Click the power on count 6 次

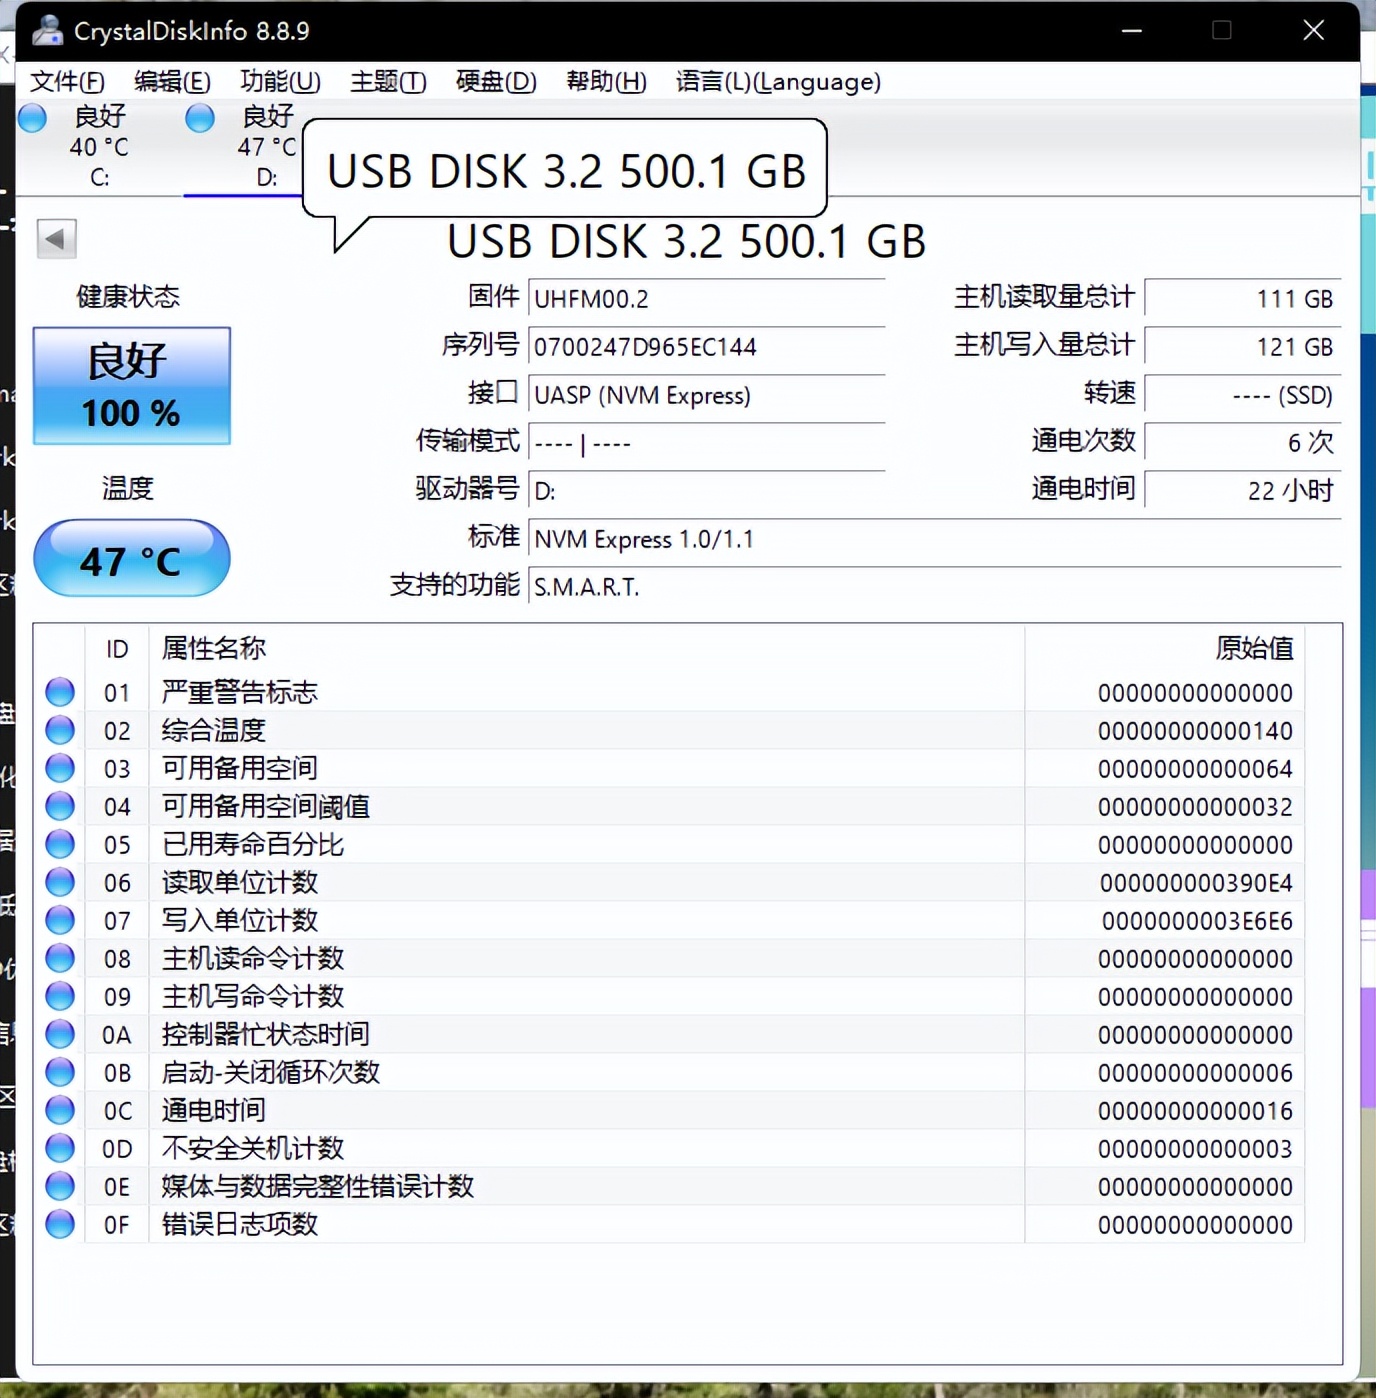(x=1242, y=443)
